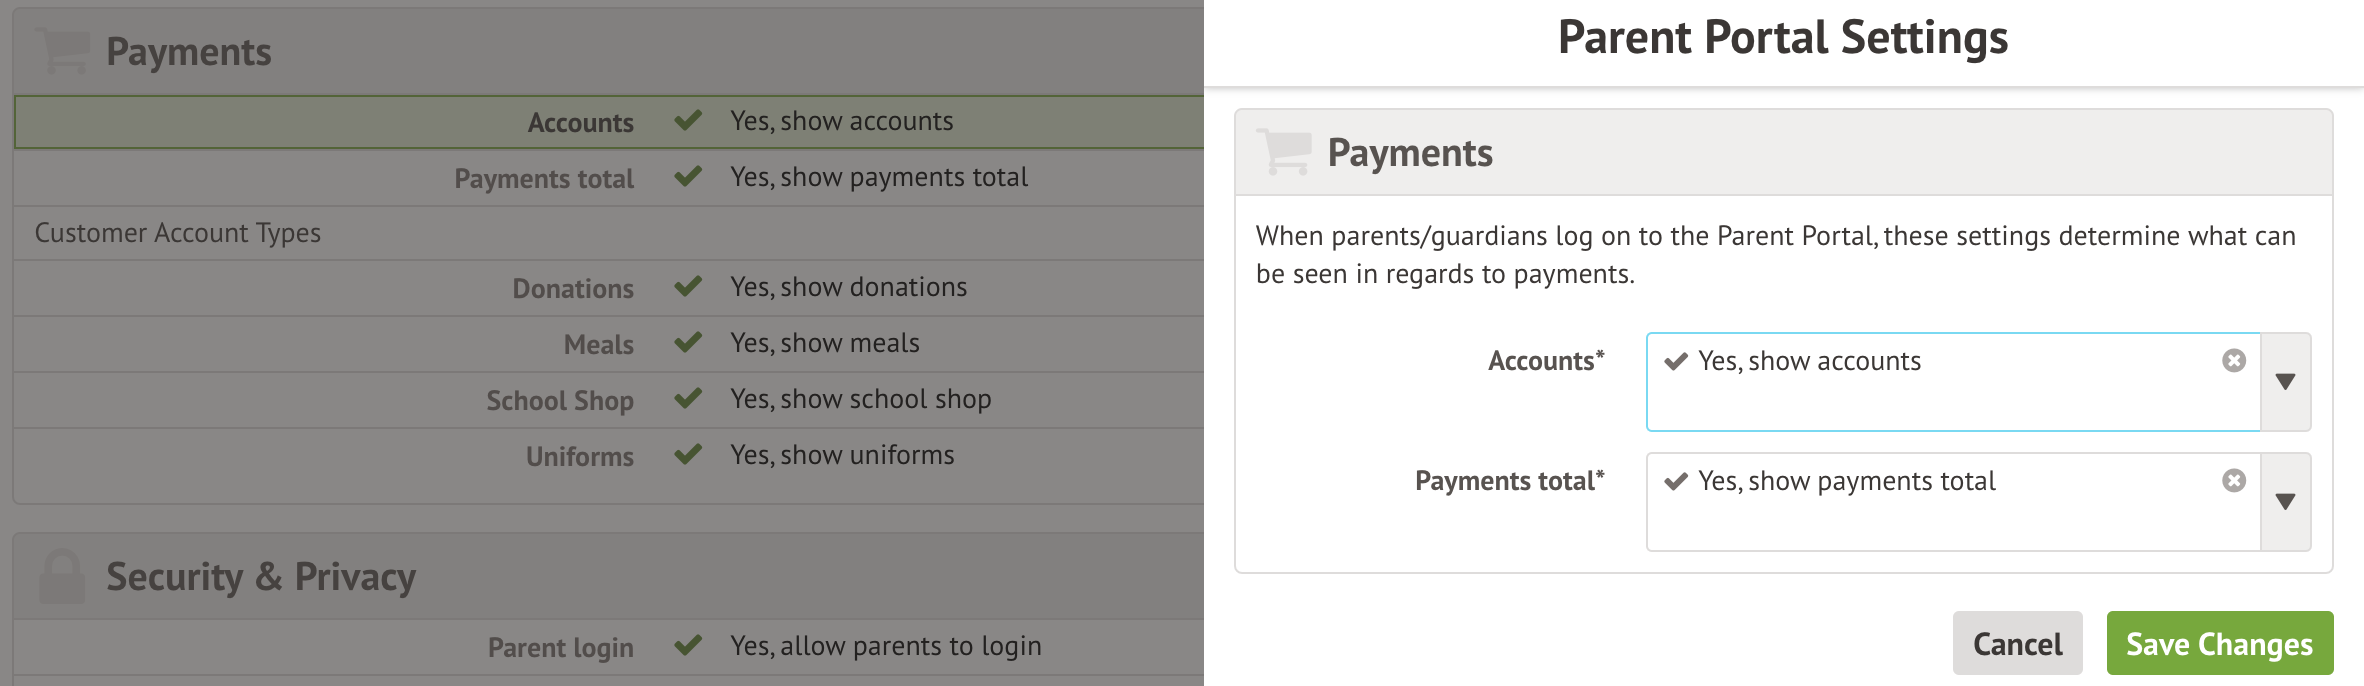
Task: Click the checkmark beside 'Yes, allow parents to login'
Action: click(688, 647)
